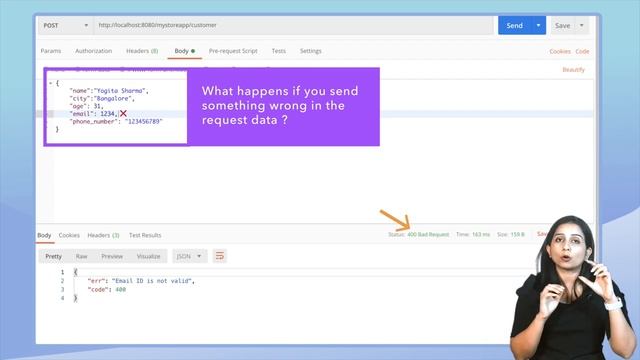Viewport: 640px width, 360px height.
Task: Open the response Headers (3) tab
Action: 103,236
